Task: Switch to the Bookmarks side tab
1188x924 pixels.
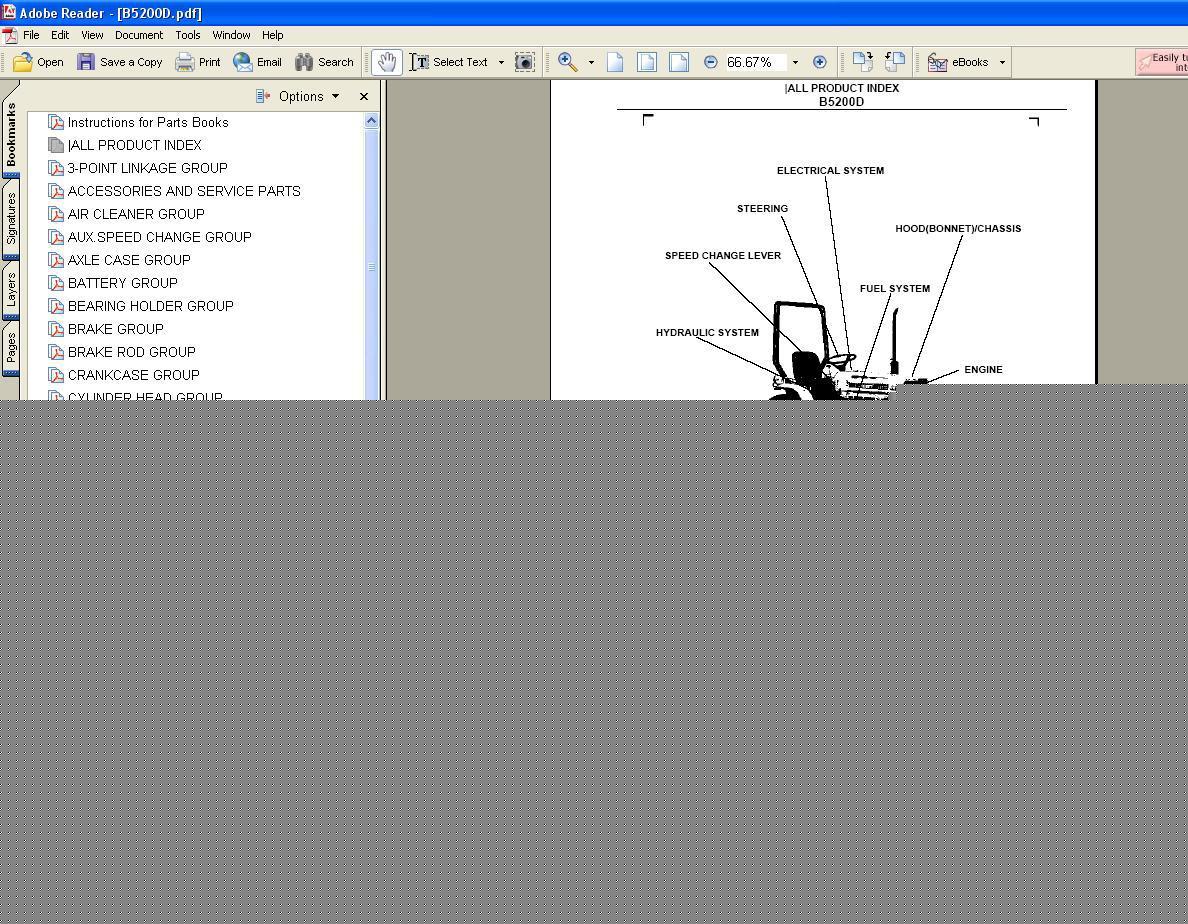Action: click(11, 134)
